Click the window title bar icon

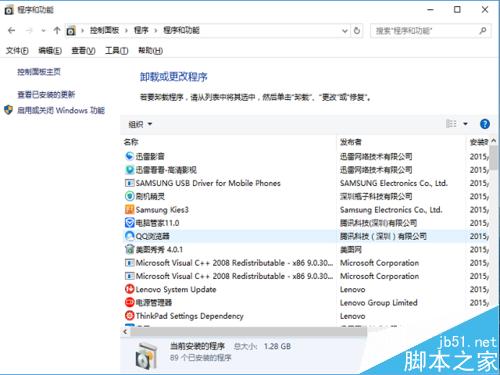[9, 10]
